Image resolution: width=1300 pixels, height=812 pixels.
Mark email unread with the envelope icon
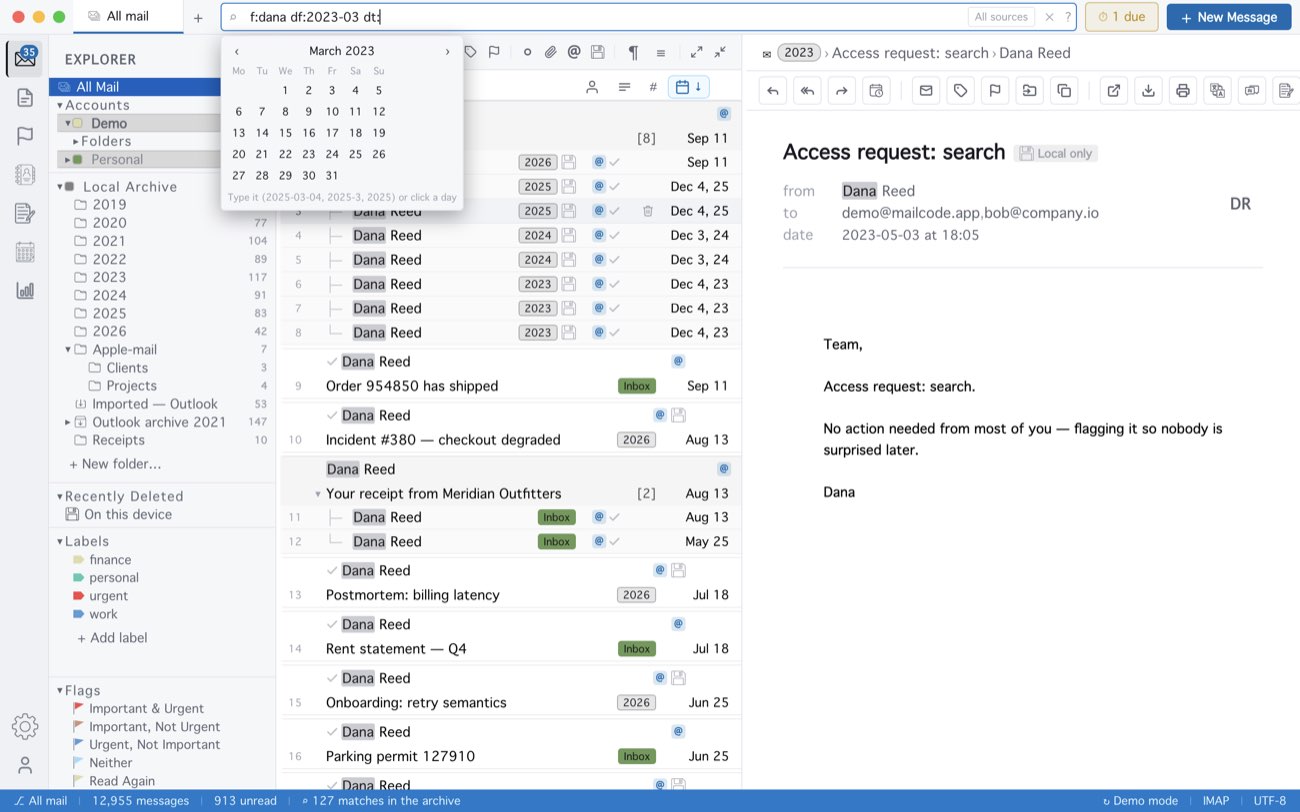click(x=926, y=90)
